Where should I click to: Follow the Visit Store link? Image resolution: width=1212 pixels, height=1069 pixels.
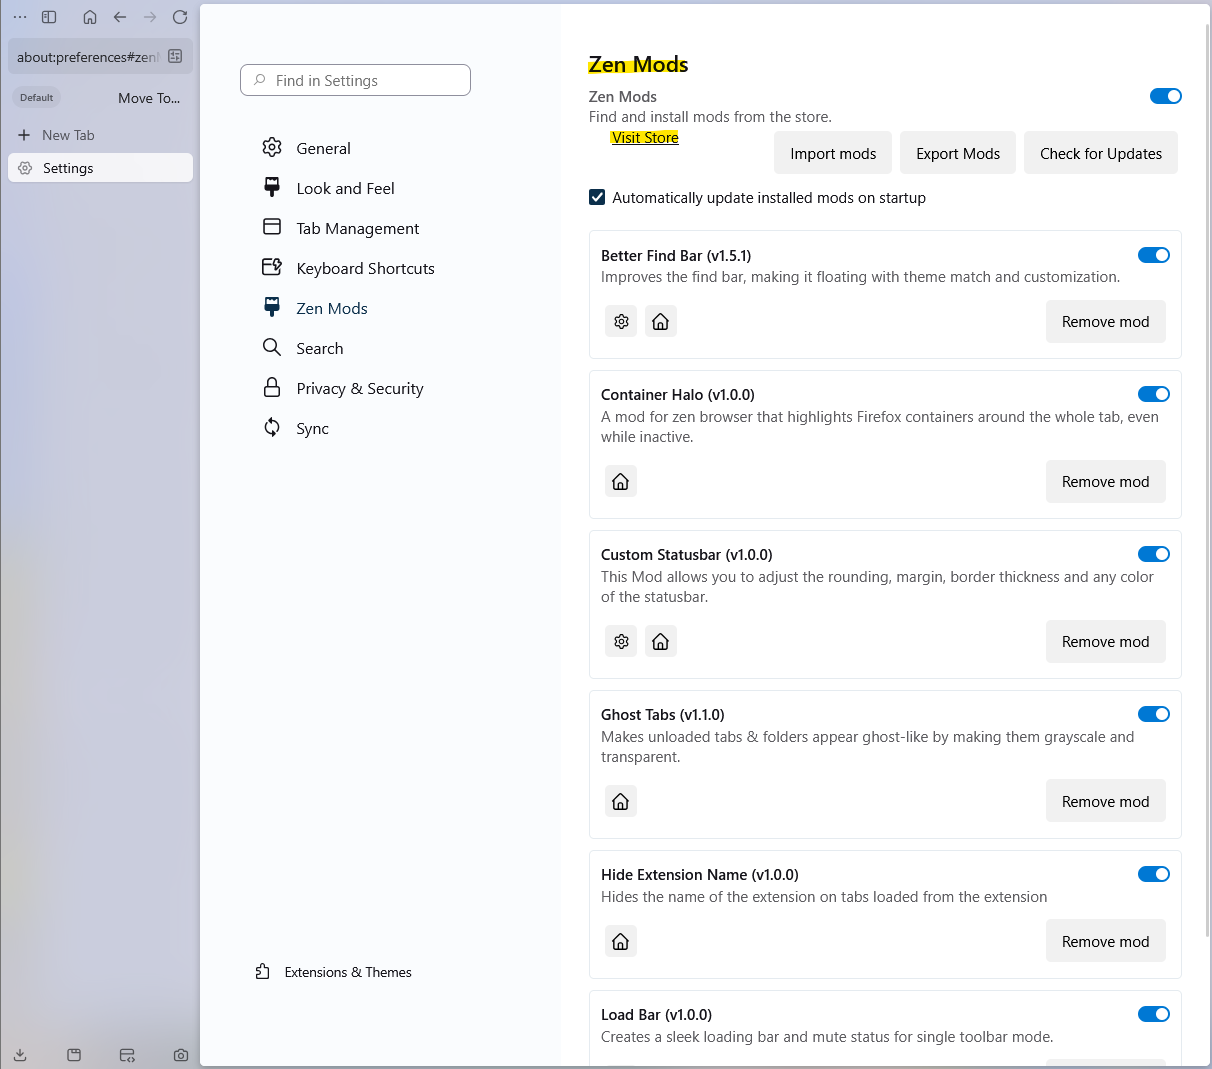pyautogui.click(x=645, y=138)
